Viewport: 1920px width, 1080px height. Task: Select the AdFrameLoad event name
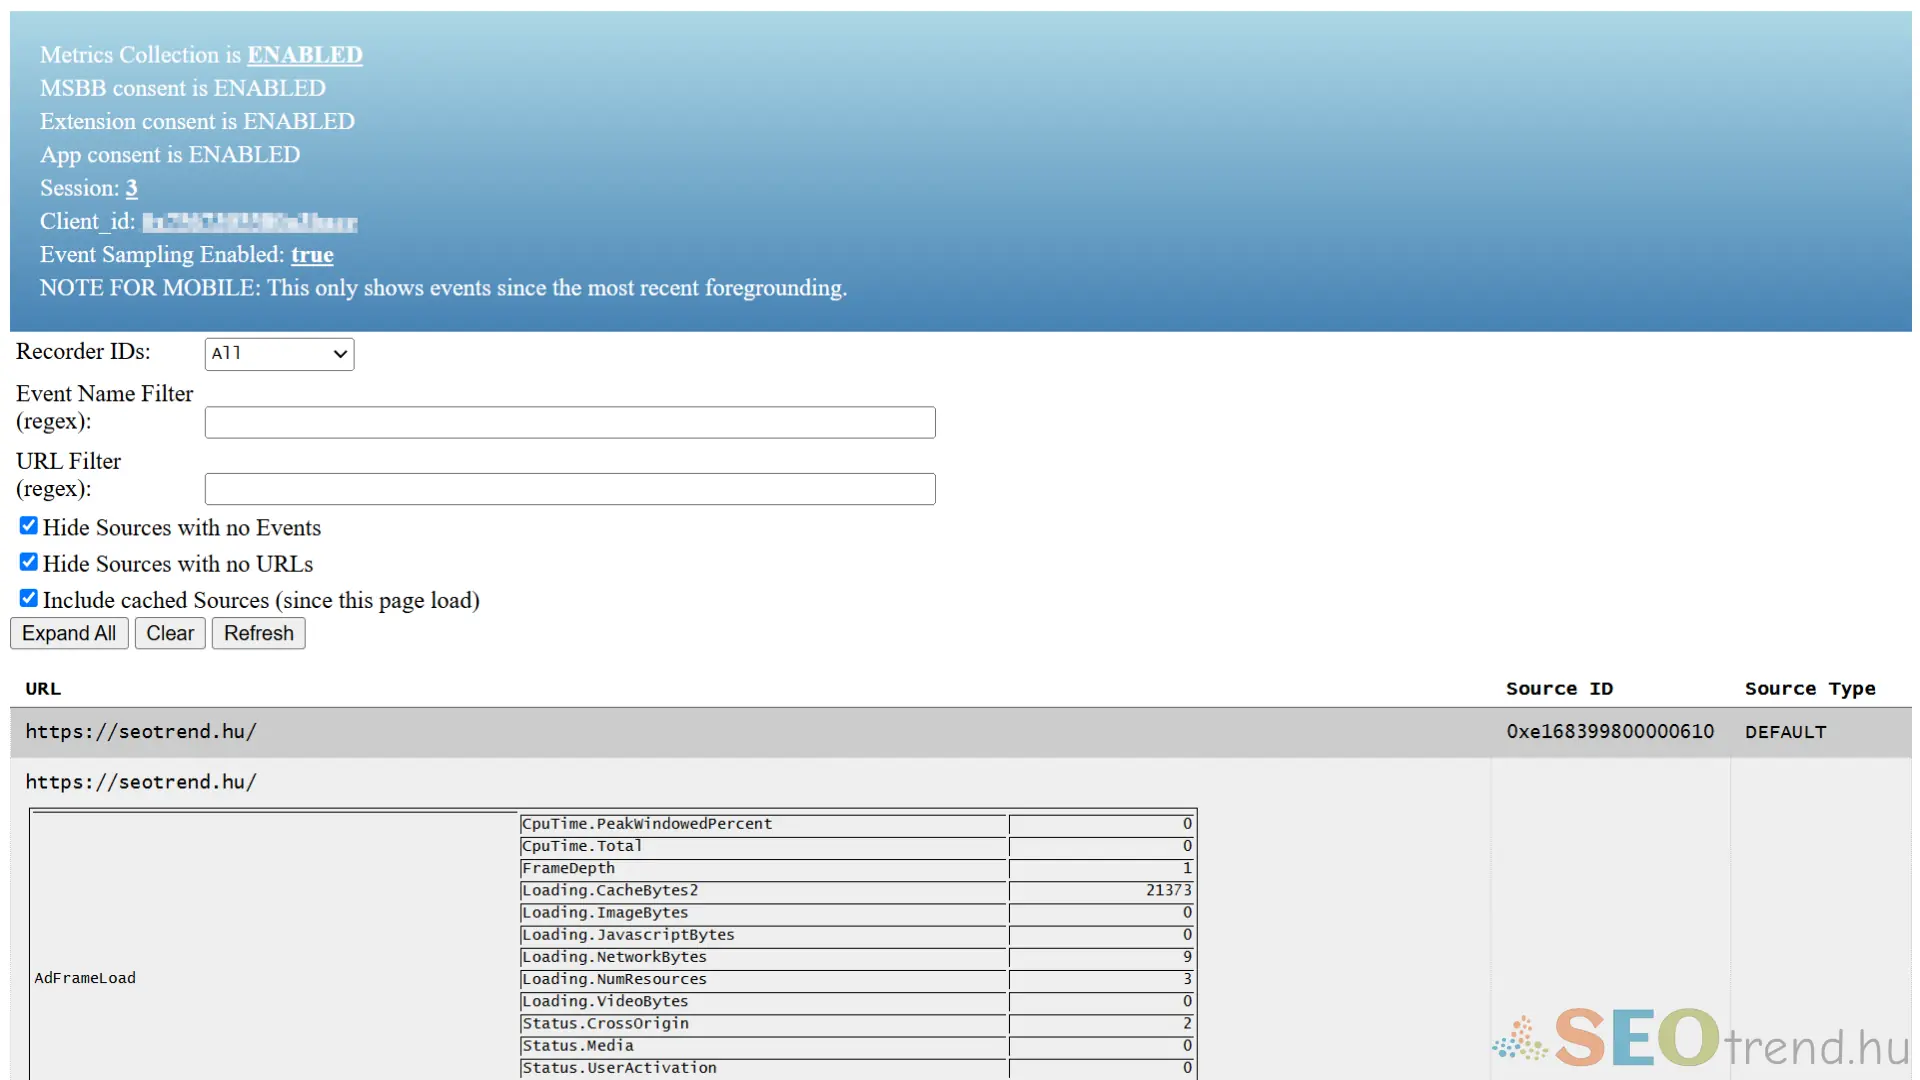[x=85, y=978]
